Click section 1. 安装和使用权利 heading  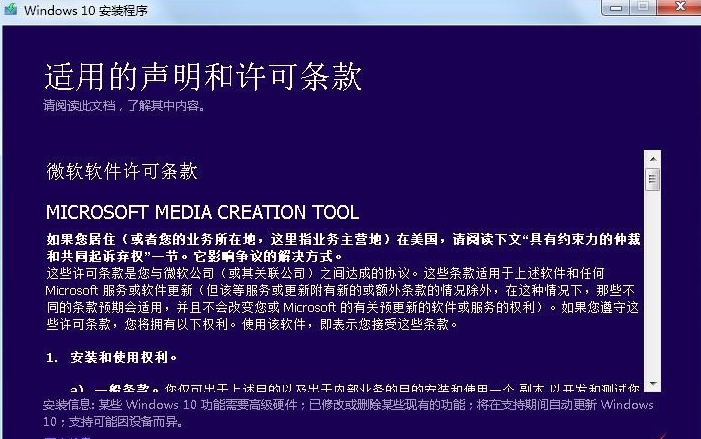point(112,357)
